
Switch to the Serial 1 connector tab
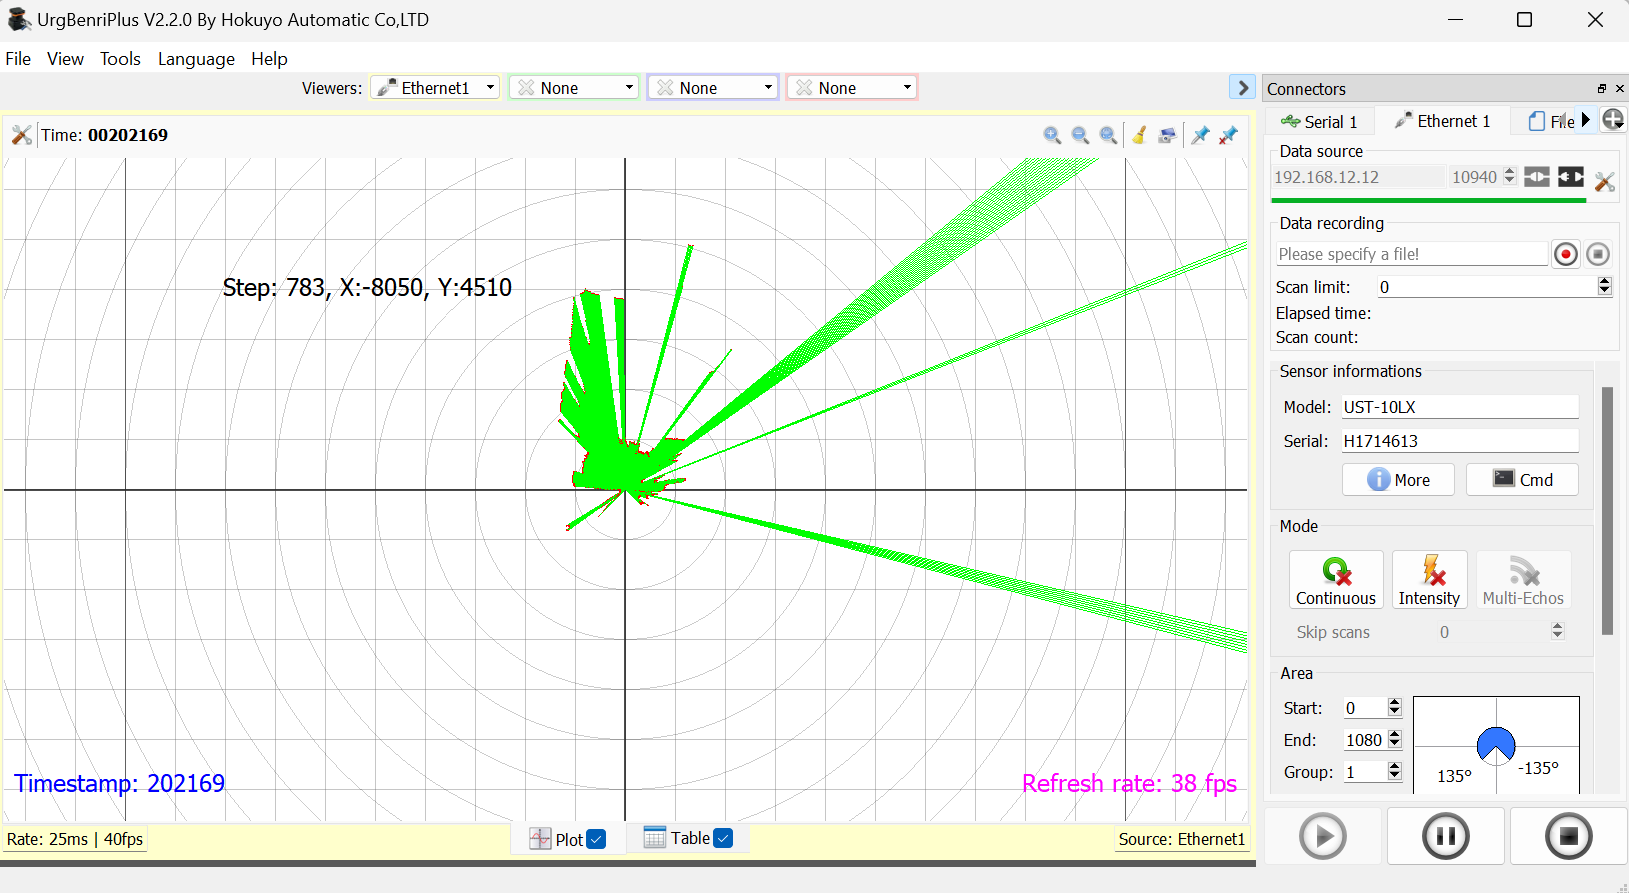1320,121
